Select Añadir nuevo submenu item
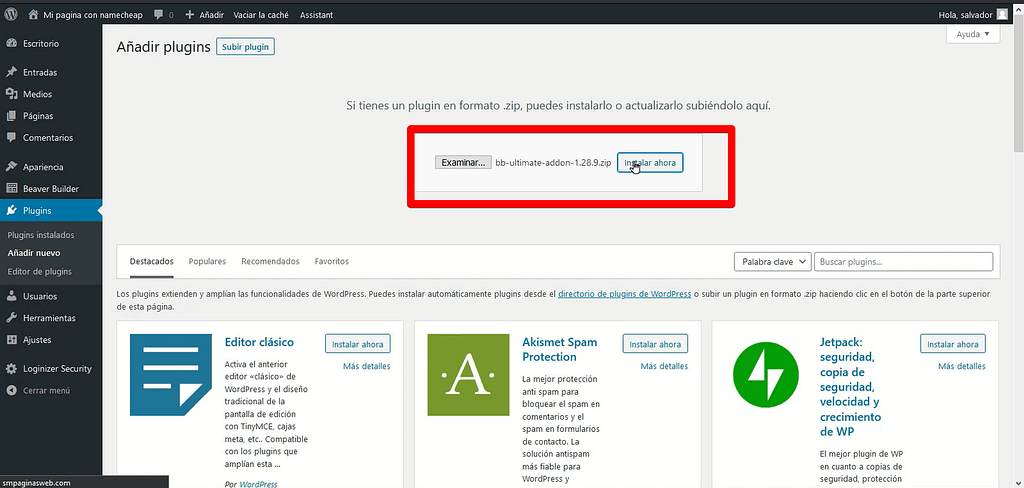The image size is (1024, 488). click(x=34, y=253)
